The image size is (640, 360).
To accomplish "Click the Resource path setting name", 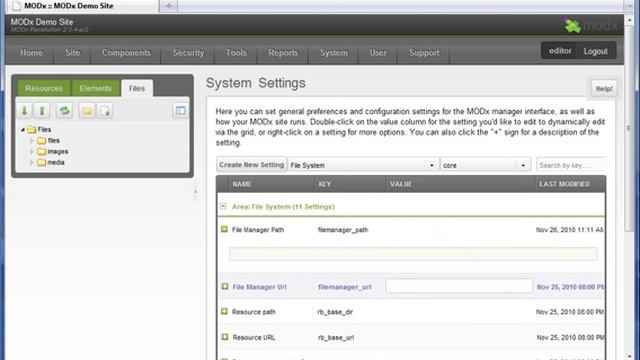I will (254, 312).
